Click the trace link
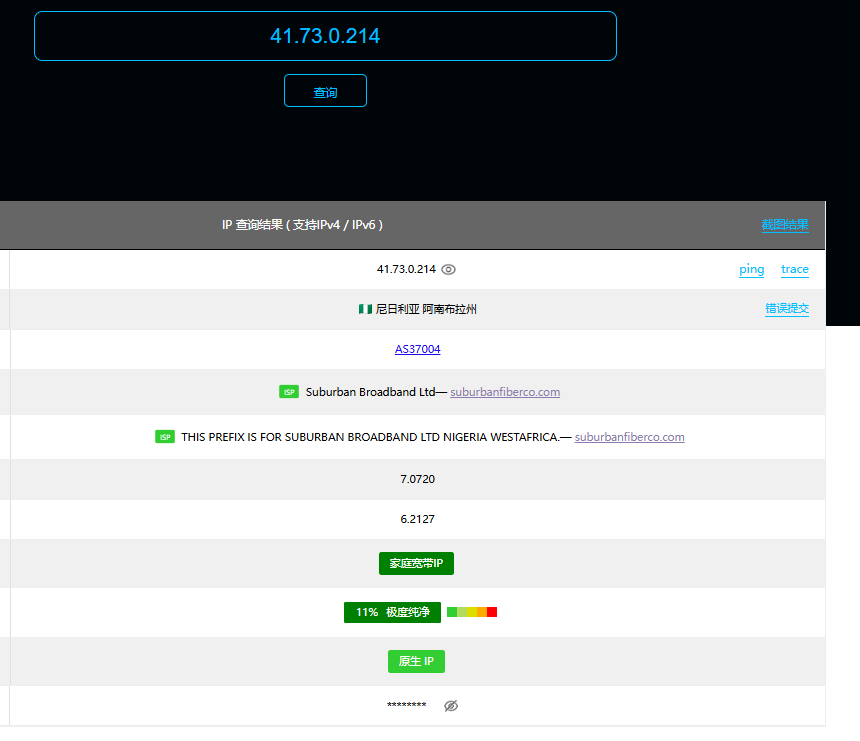Image resolution: width=860 pixels, height=741 pixels. [795, 269]
